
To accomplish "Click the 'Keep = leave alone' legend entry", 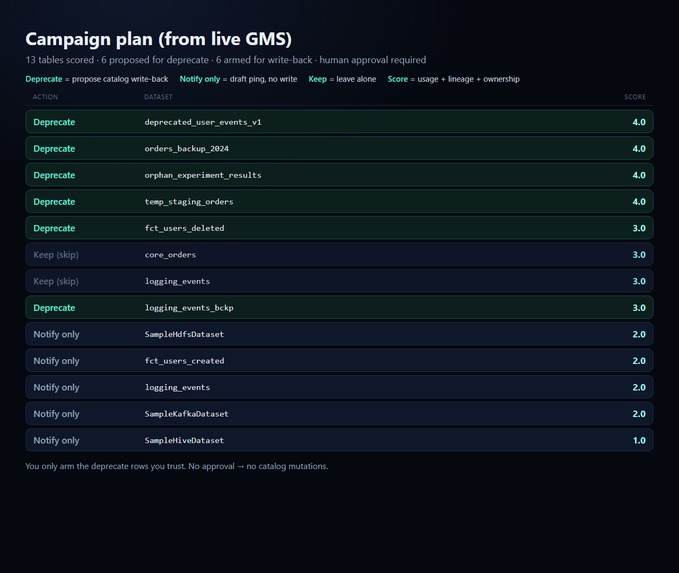I will [x=342, y=79].
